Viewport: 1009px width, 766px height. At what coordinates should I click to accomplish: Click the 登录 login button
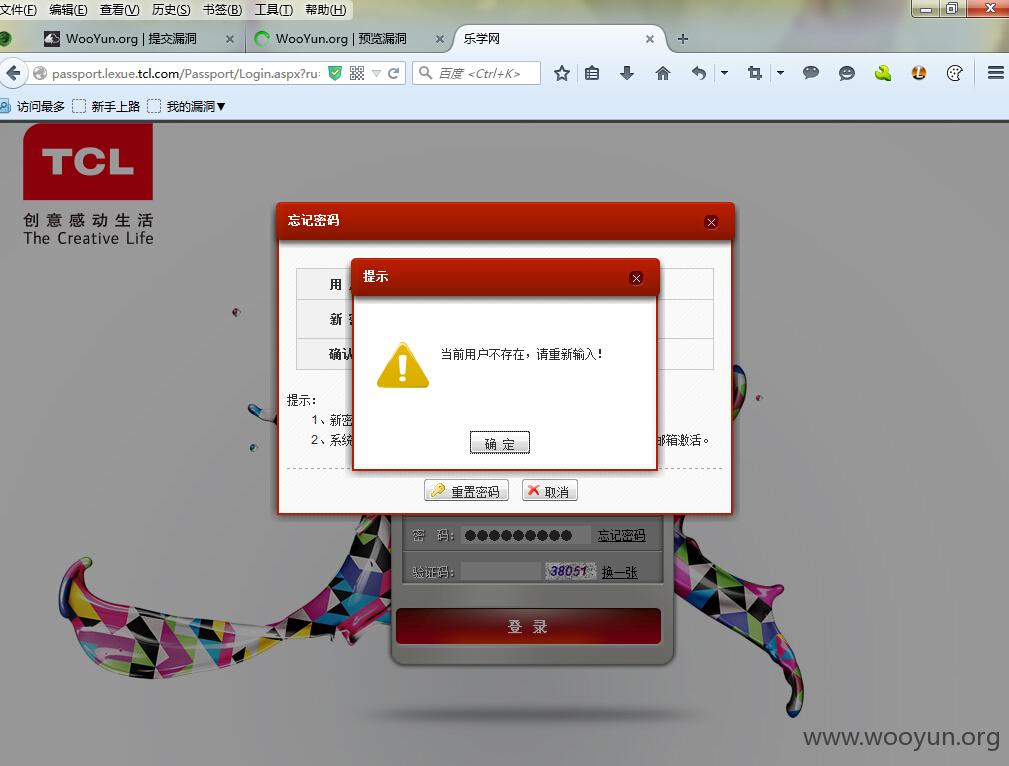(528, 626)
